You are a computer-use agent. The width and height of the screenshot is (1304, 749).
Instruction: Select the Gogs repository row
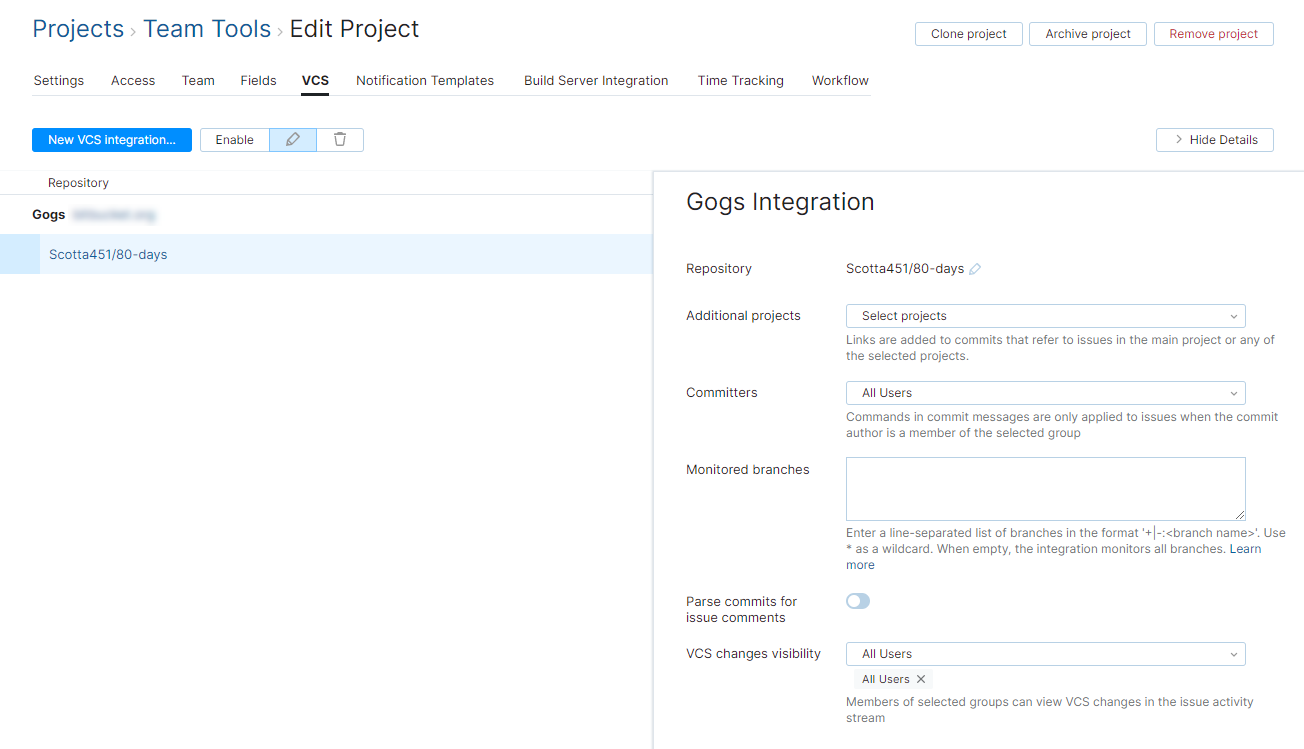coord(48,214)
